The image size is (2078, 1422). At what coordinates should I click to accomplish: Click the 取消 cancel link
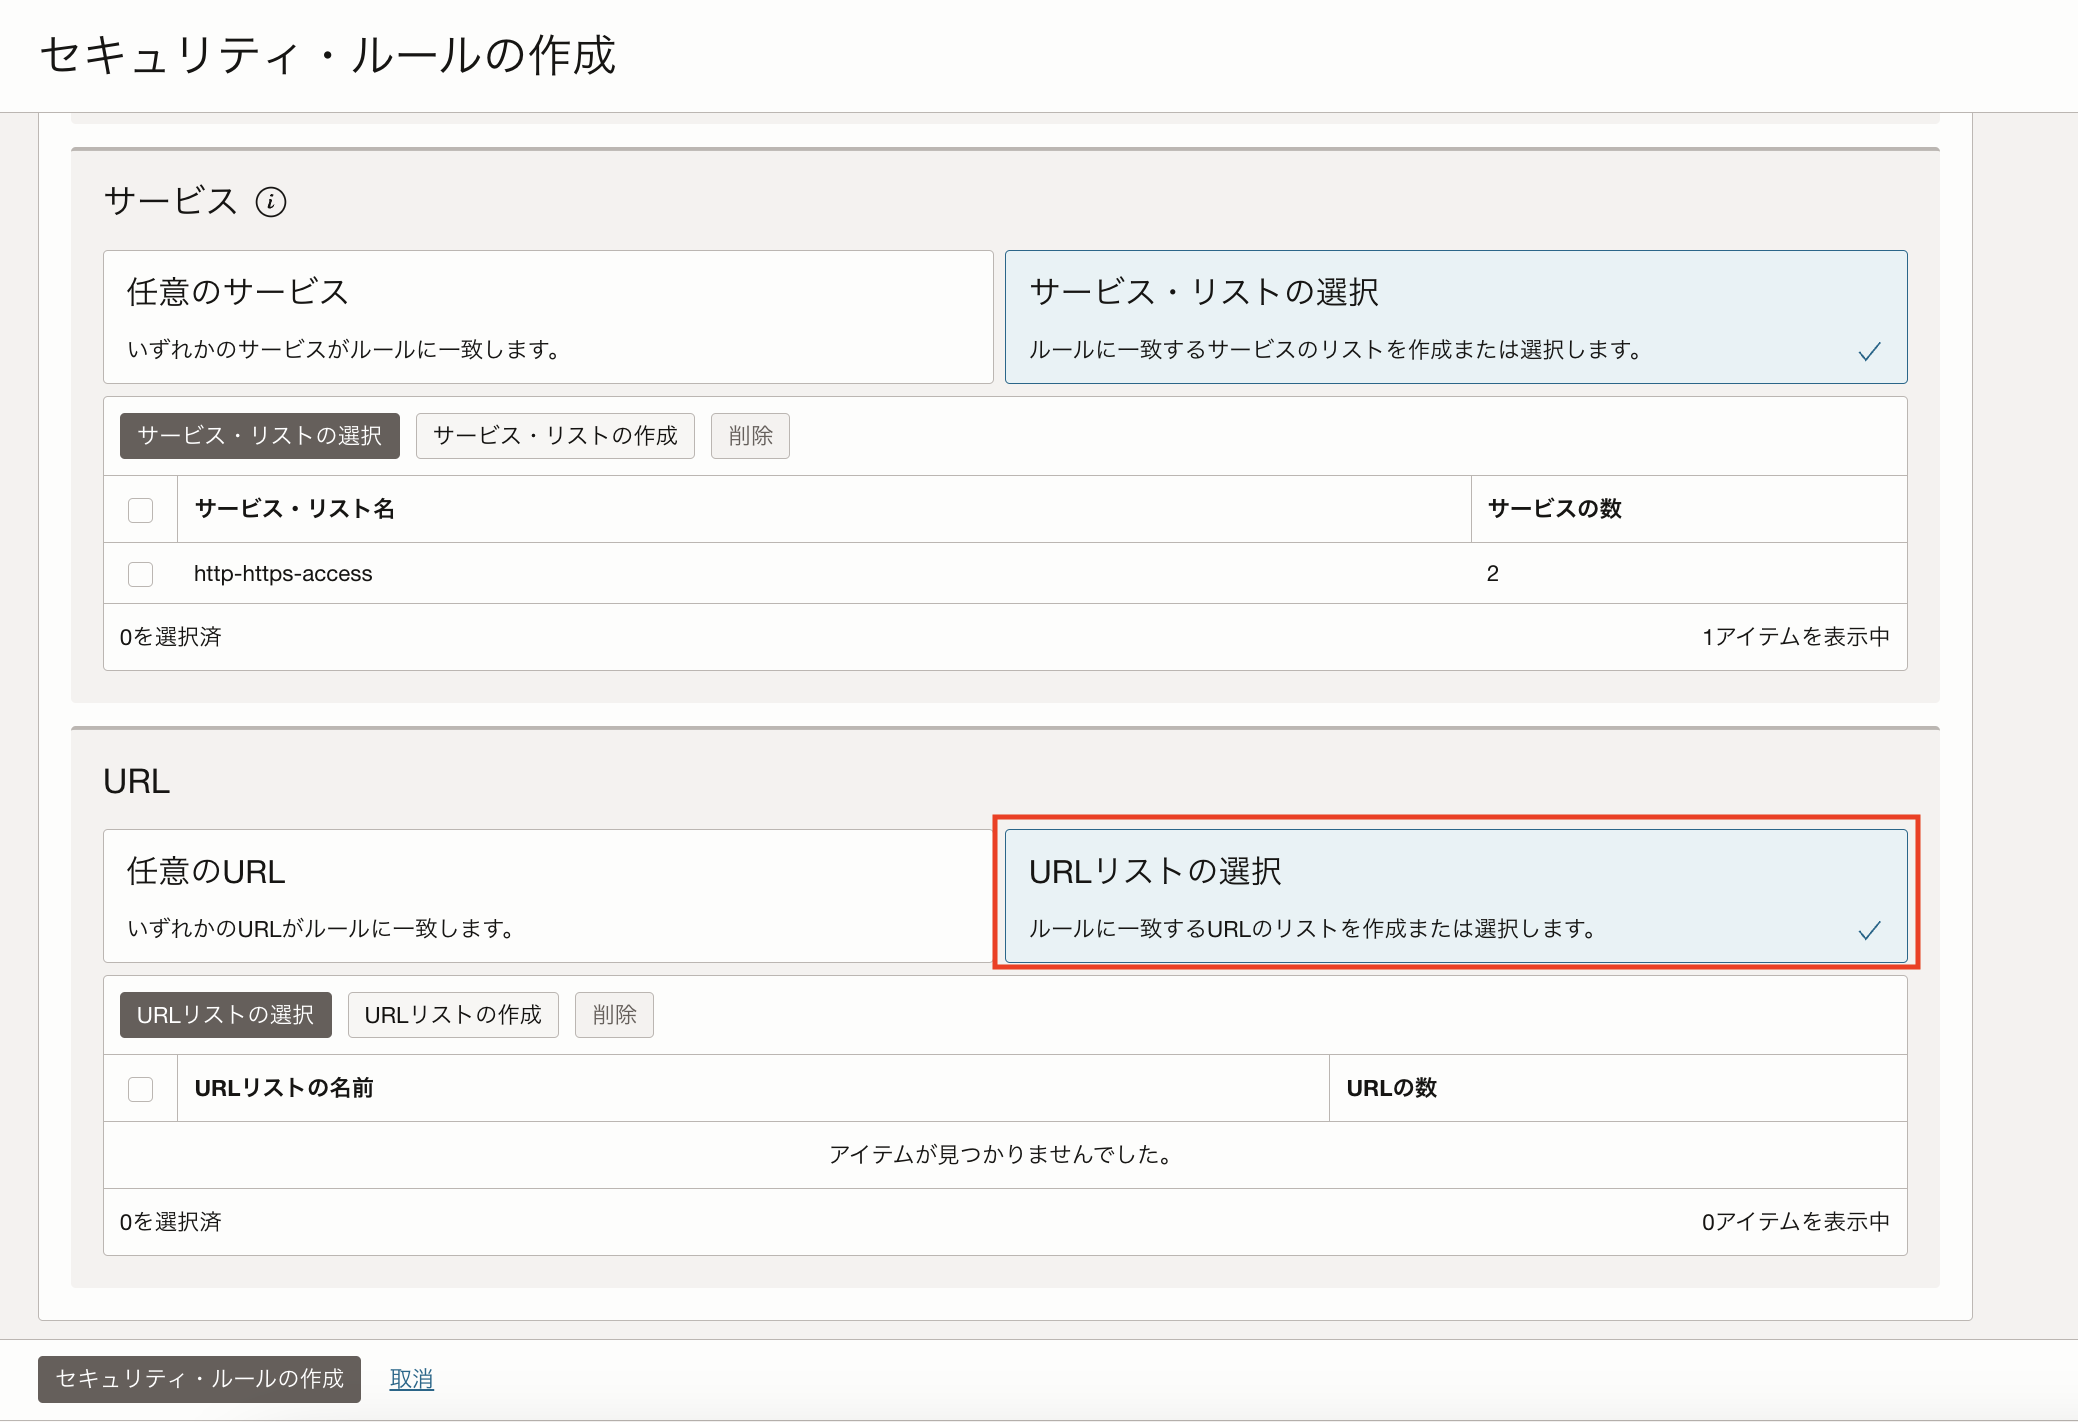(411, 1379)
